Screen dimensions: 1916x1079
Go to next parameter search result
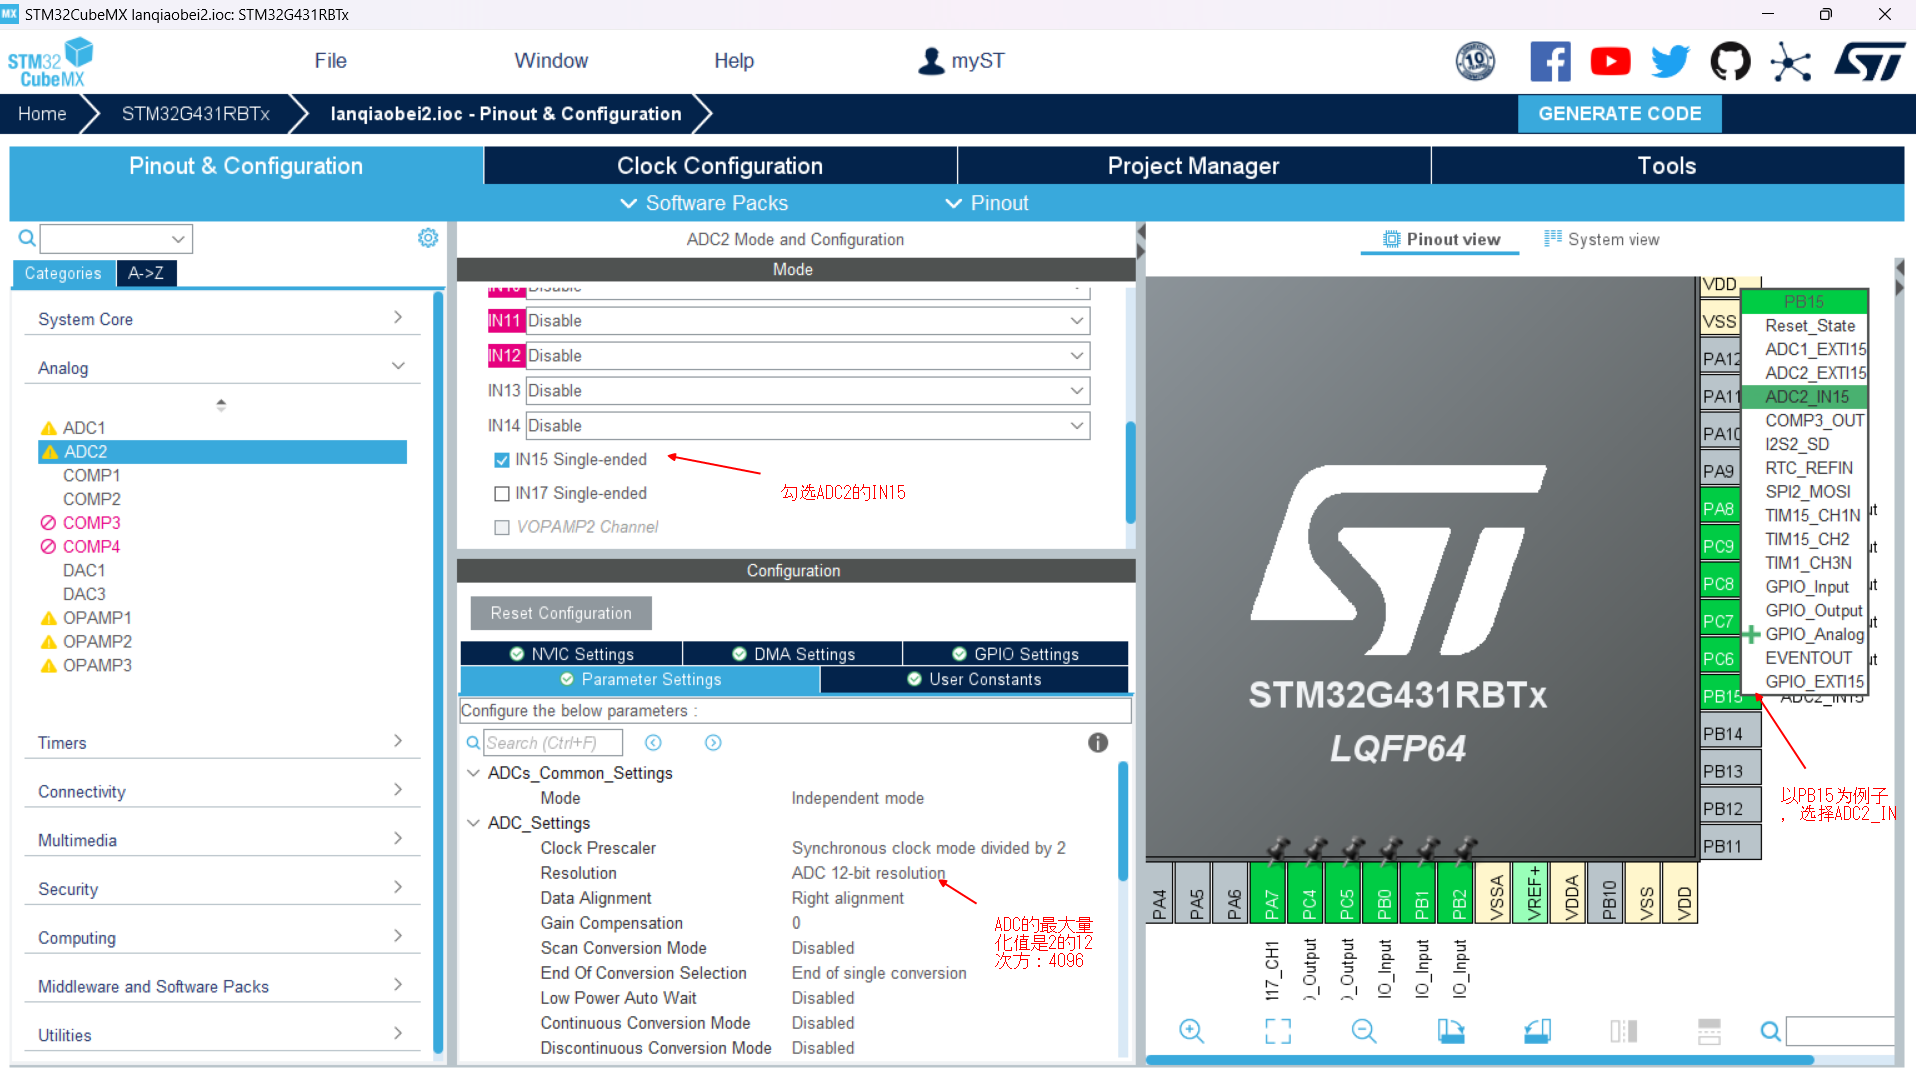[x=713, y=742]
